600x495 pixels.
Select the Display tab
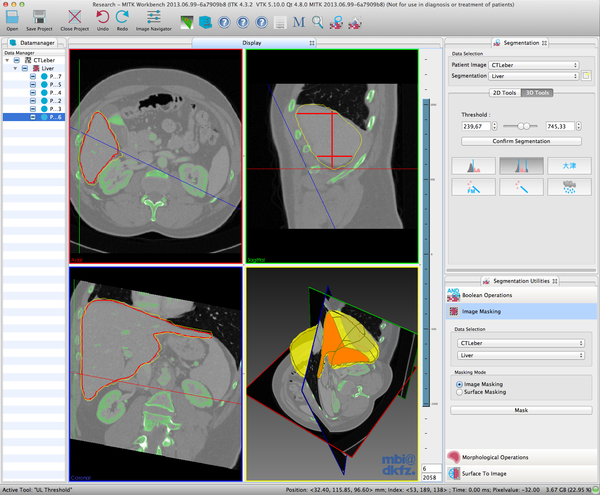pyautogui.click(x=252, y=43)
